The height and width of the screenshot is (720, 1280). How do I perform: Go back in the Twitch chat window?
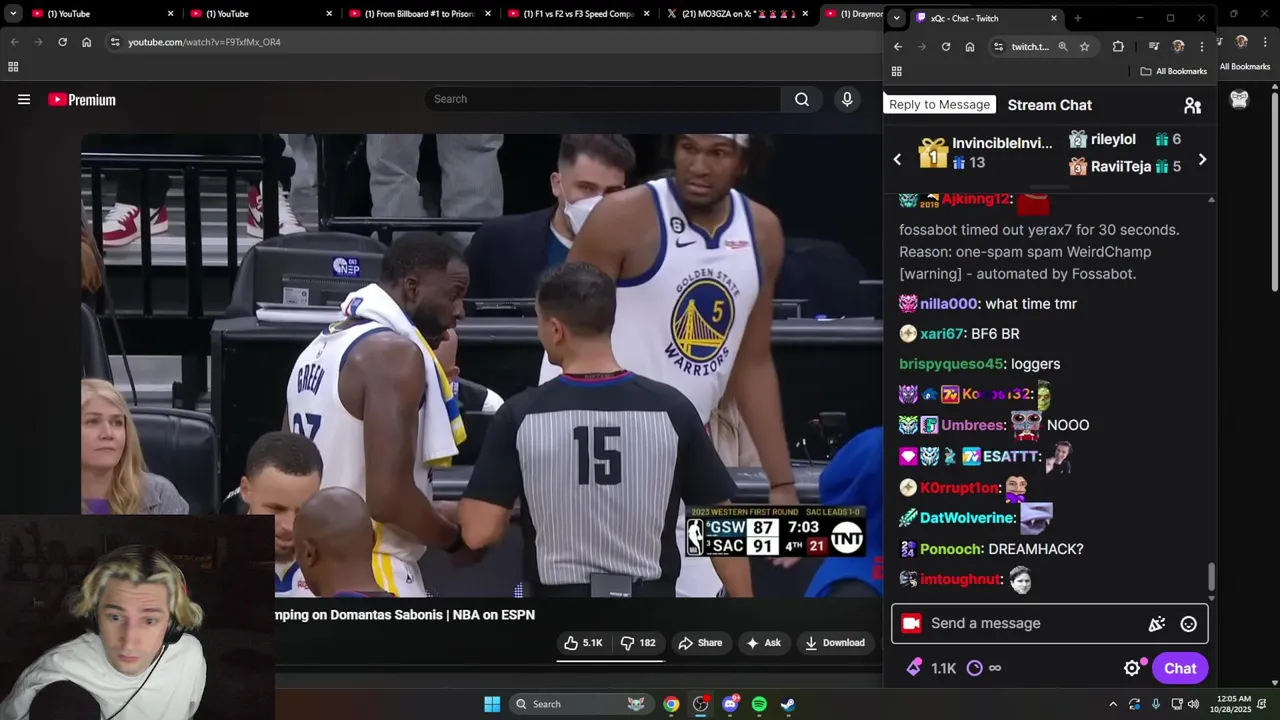pos(897,47)
